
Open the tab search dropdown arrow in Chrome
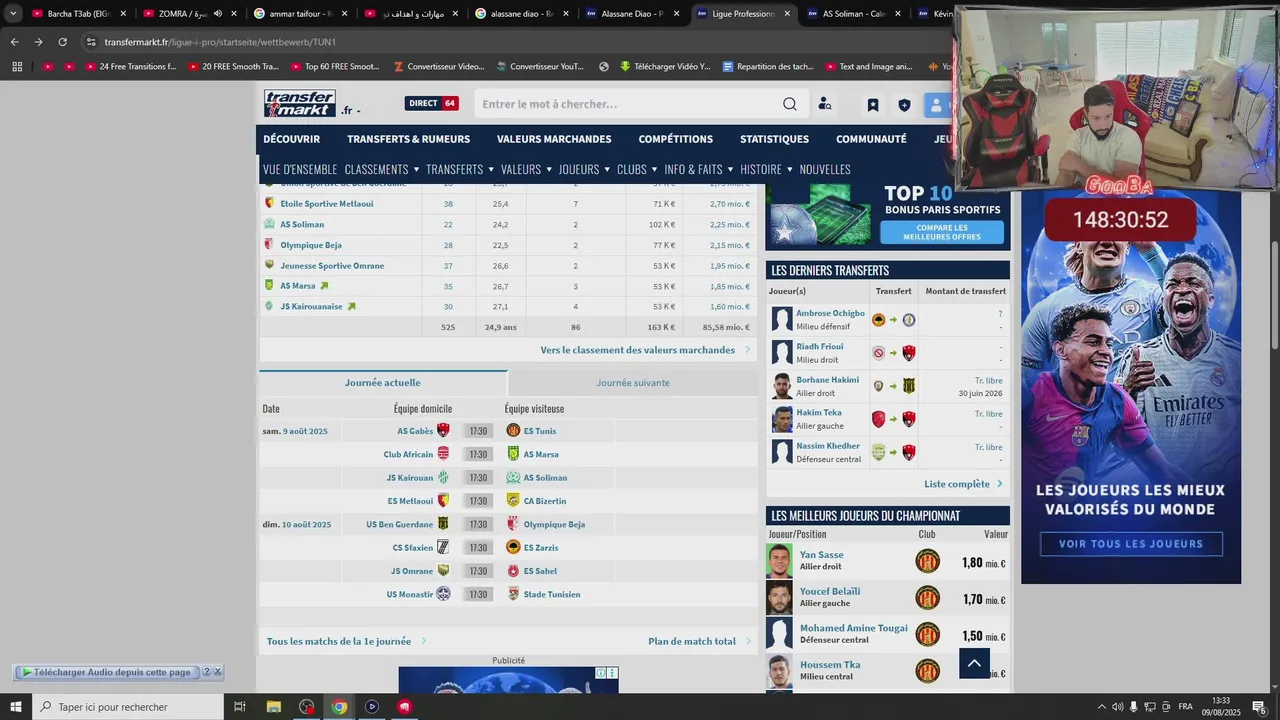(13, 14)
